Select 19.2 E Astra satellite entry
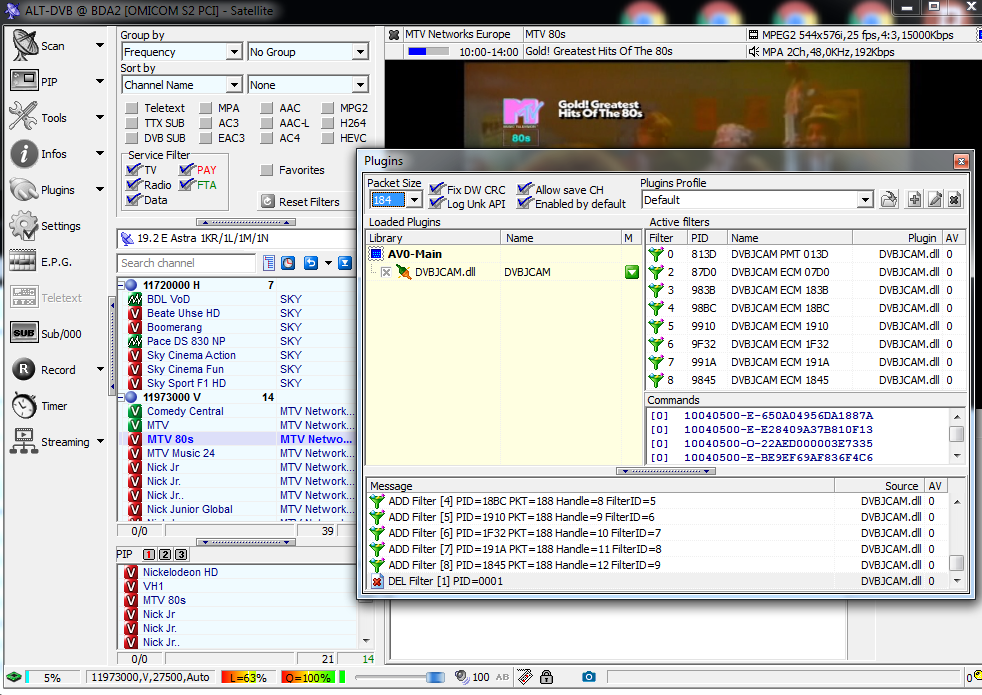The width and height of the screenshot is (982, 695). pyautogui.click(x=237, y=238)
